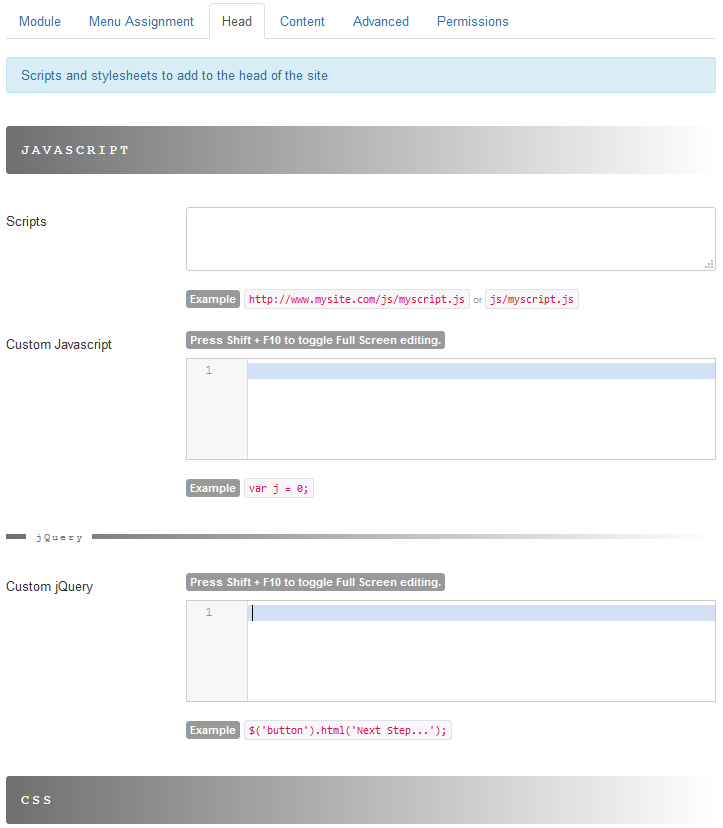This screenshot has height=828, width=723.
Task: Click the Full Screen hint above Javascript editor
Action: [x=315, y=340]
